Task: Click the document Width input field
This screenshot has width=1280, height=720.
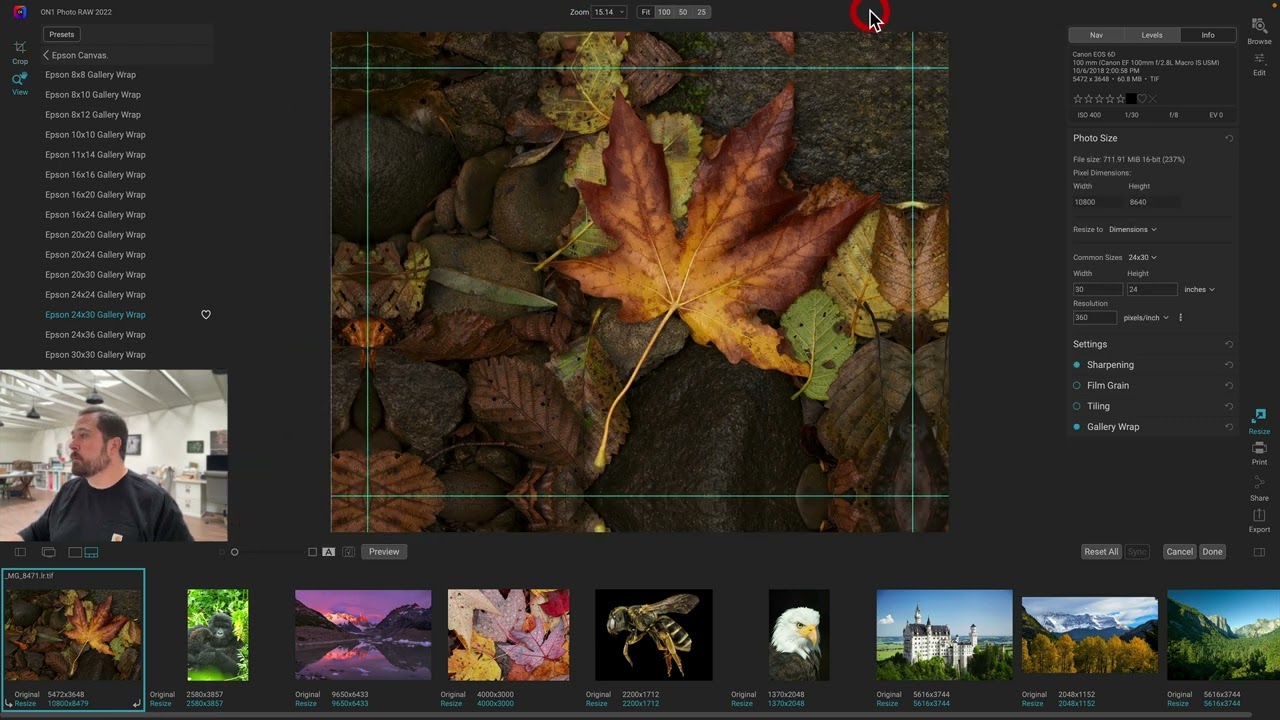Action: click(1097, 290)
